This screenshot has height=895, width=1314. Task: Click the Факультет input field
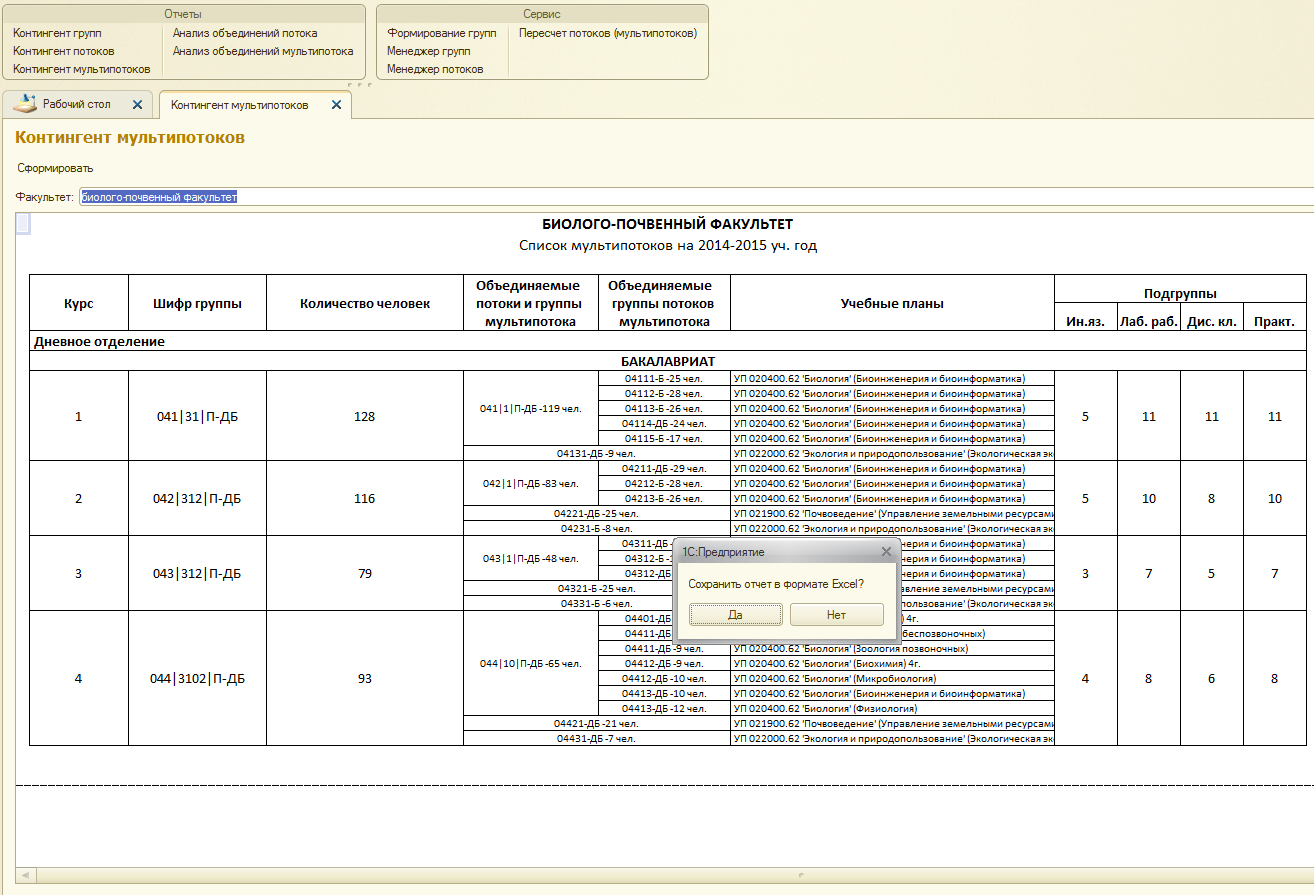click(696, 197)
